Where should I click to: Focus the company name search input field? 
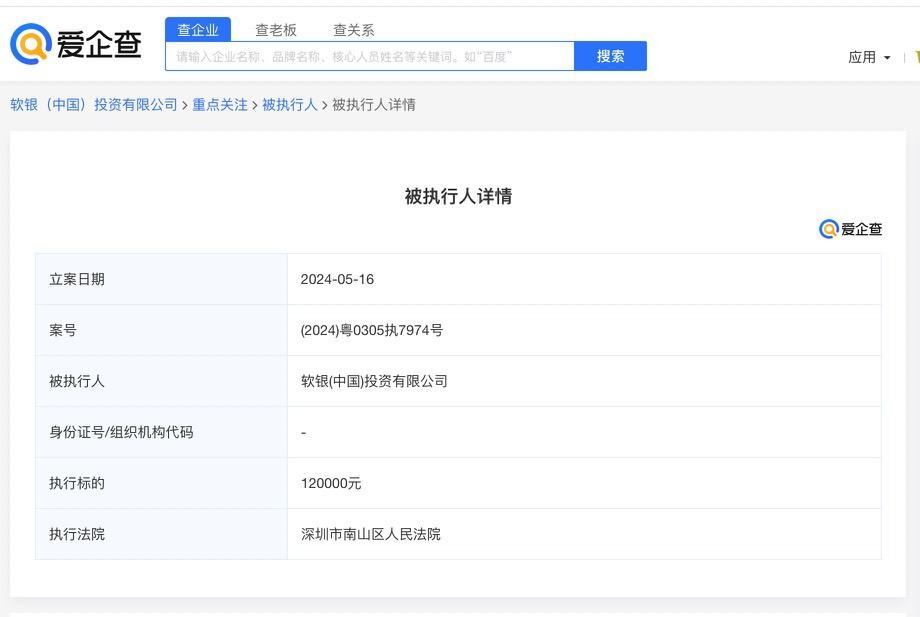(x=370, y=57)
